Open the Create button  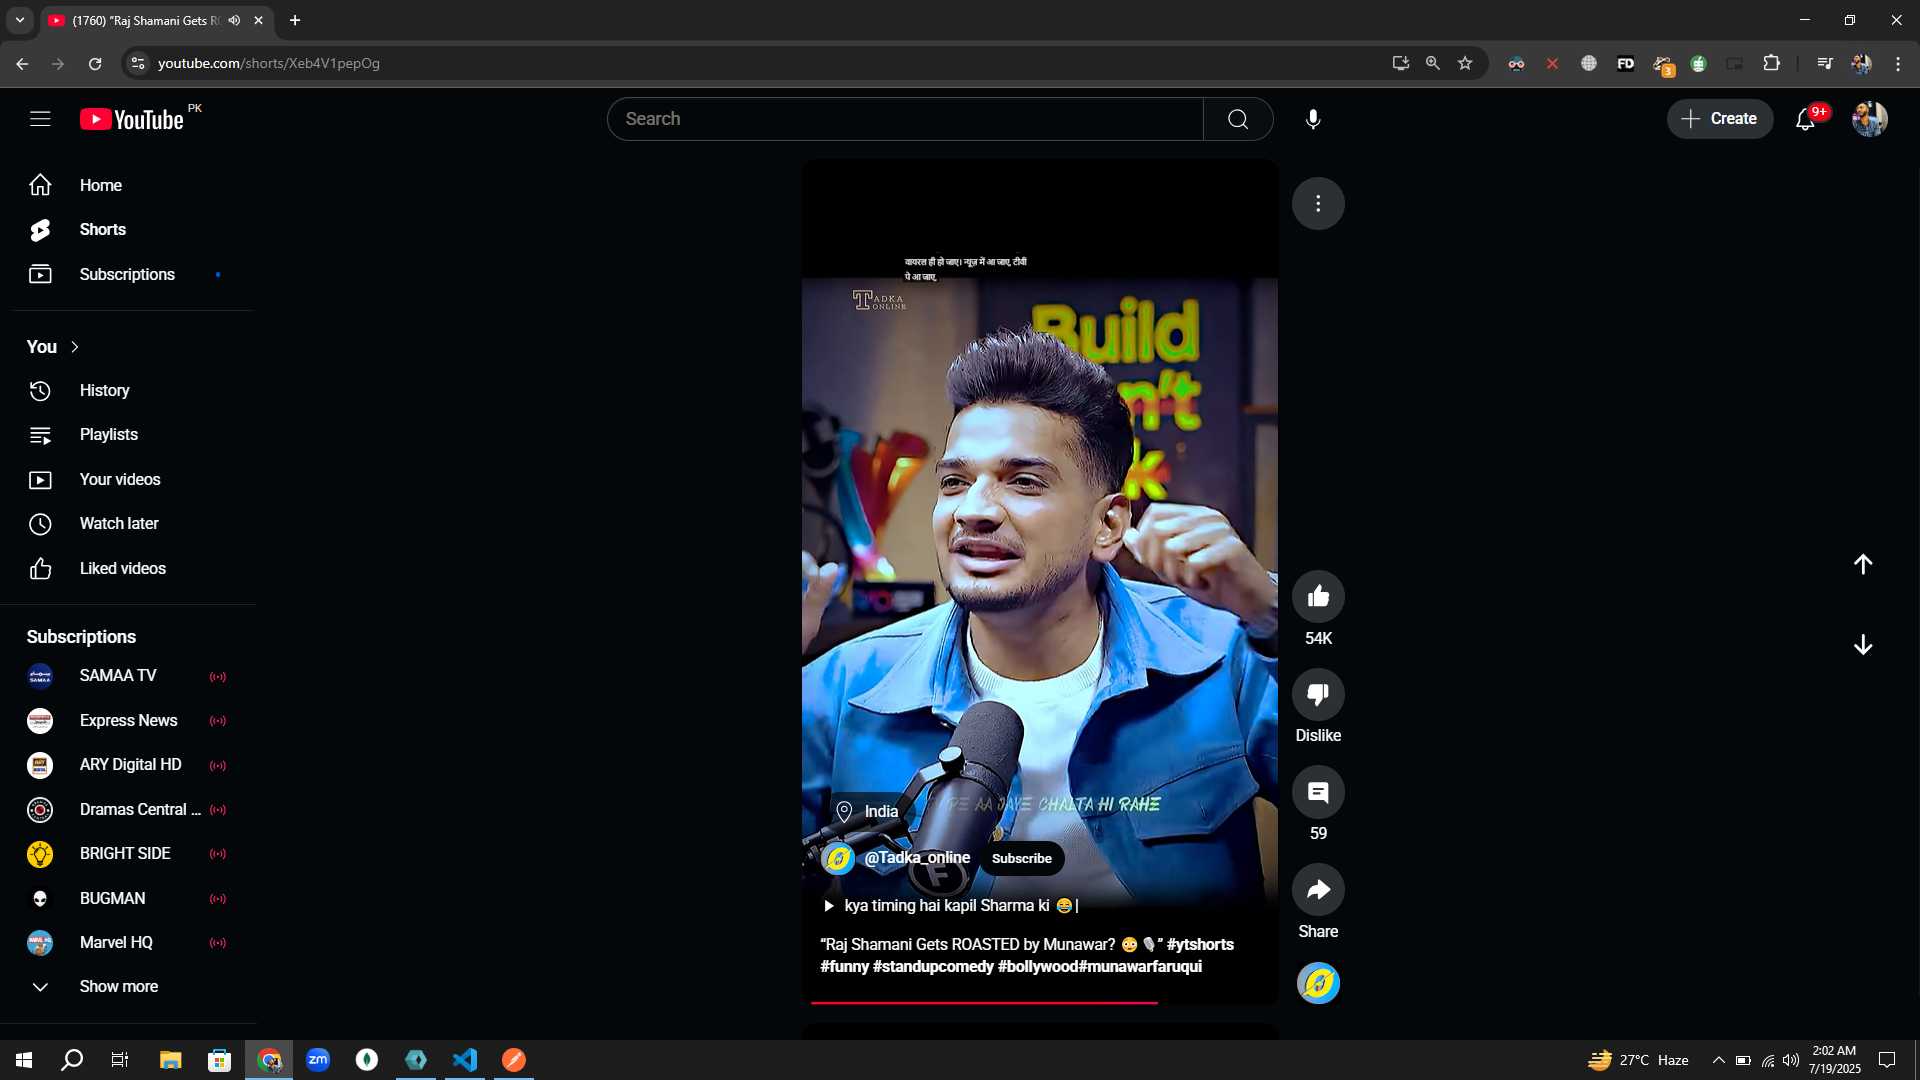(x=1719, y=119)
